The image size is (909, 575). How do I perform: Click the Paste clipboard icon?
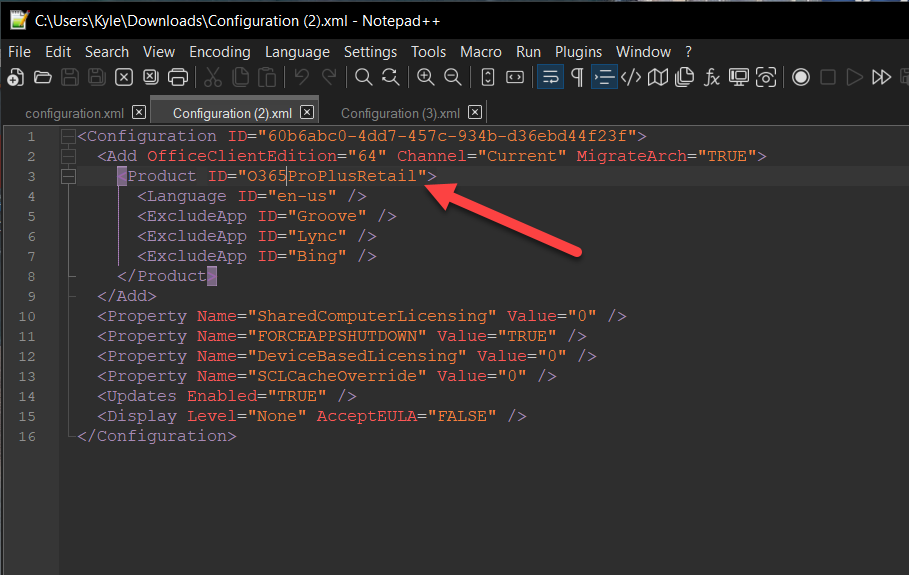coord(267,77)
